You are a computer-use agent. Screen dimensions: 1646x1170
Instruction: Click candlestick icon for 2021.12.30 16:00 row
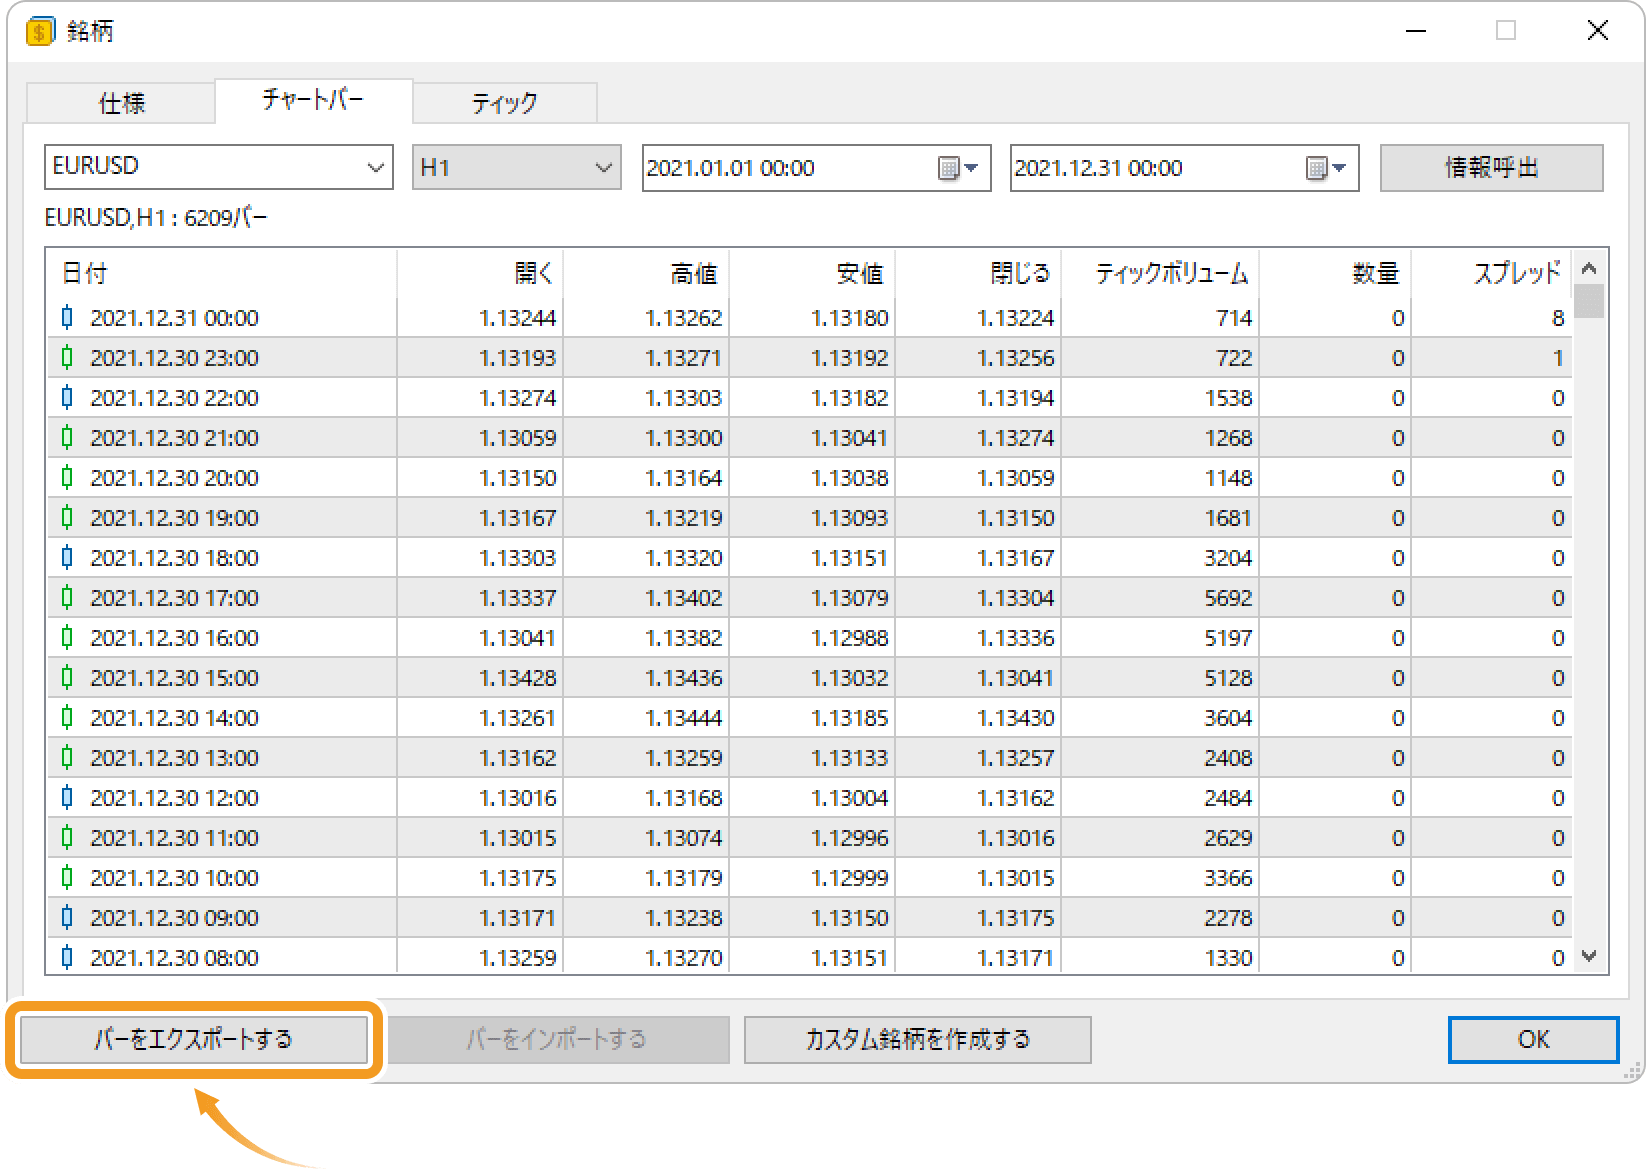click(x=67, y=638)
